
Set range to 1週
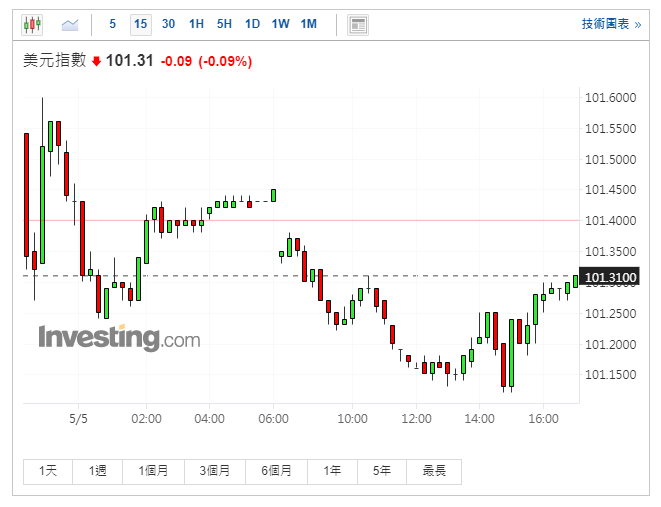tap(97, 471)
